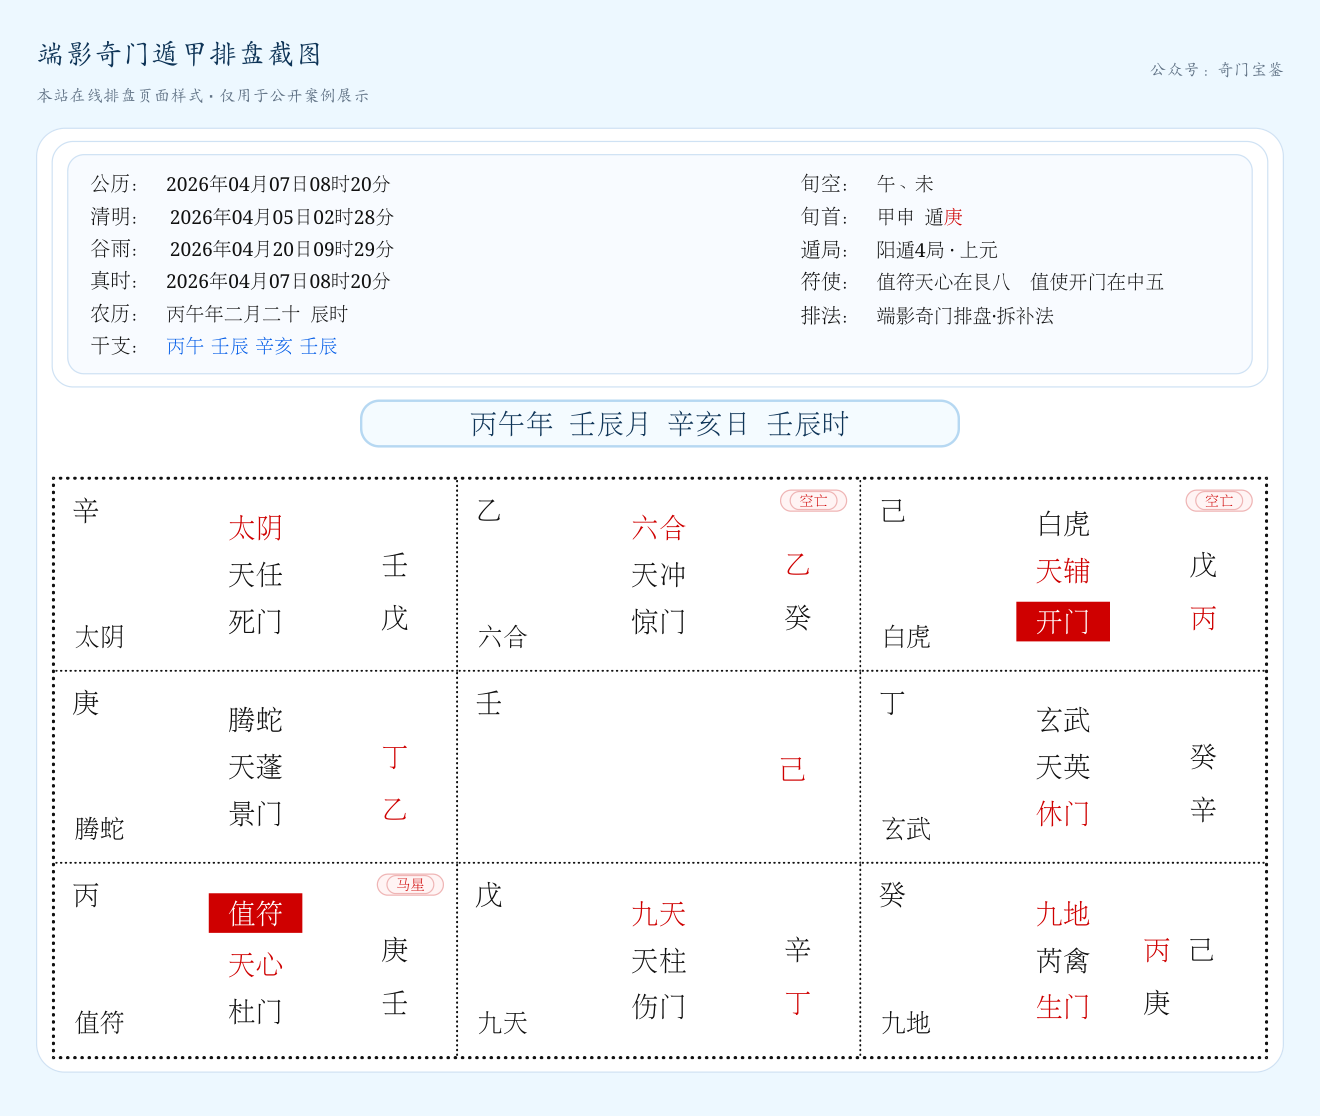Image resolution: width=1320 pixels, height=1116 pixels.
Task: Select the 壬 in the center palace corner
Action: click(489, 703)
